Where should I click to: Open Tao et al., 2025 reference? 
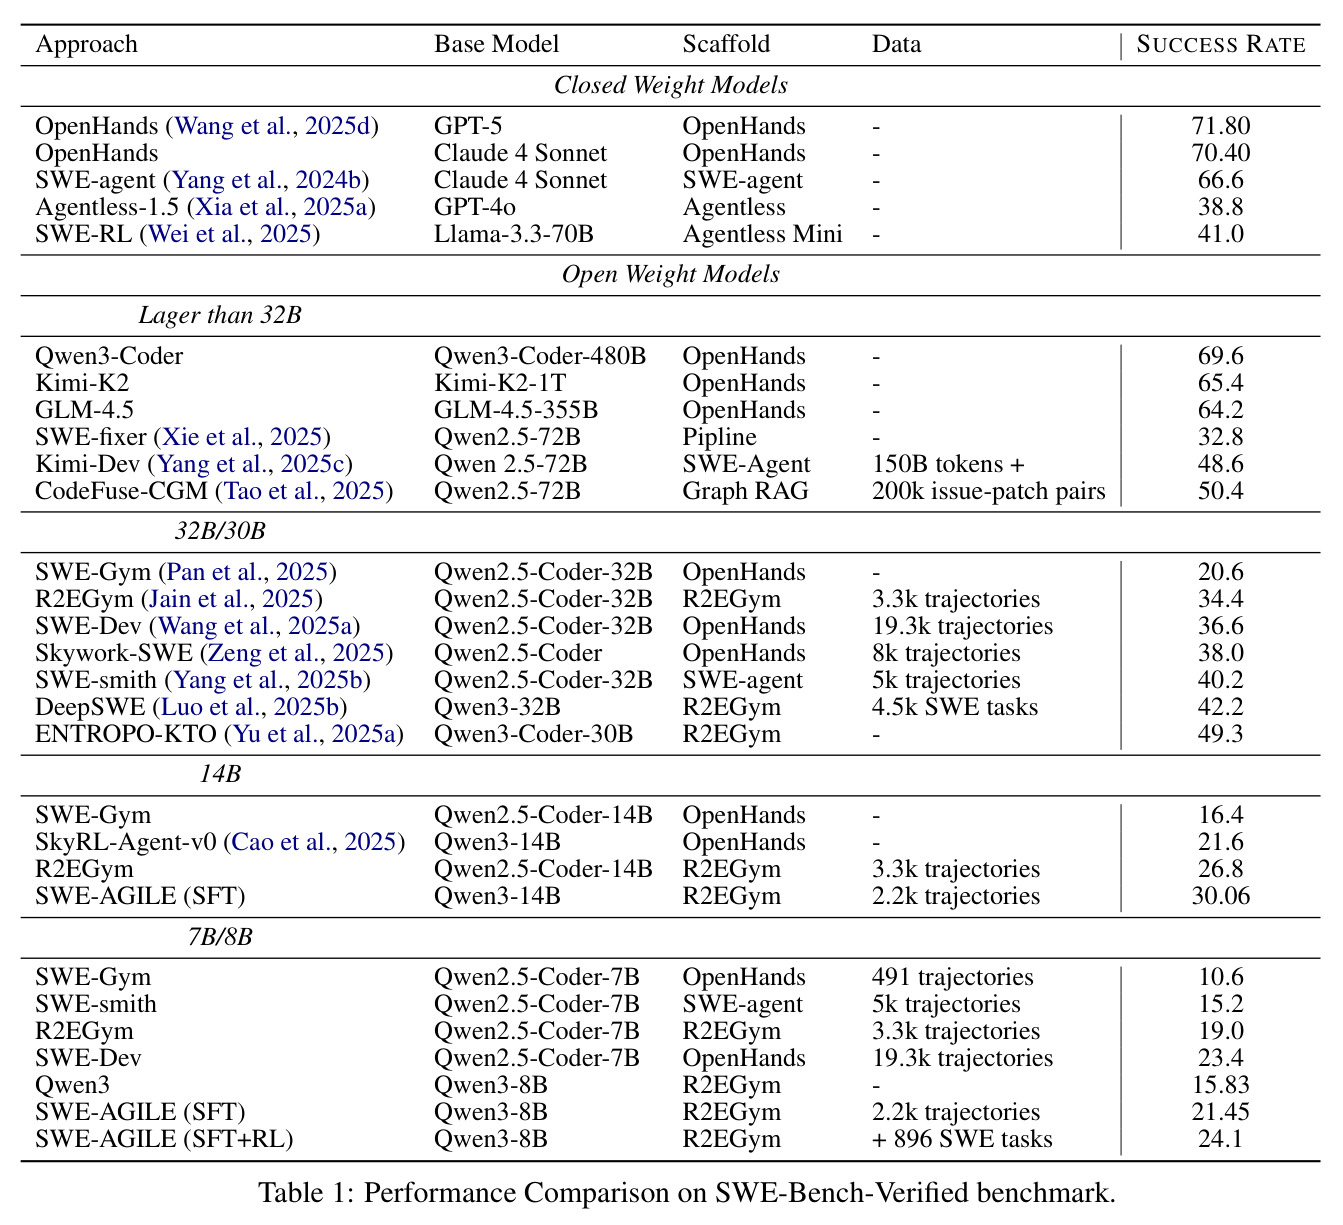click(305, 491)
